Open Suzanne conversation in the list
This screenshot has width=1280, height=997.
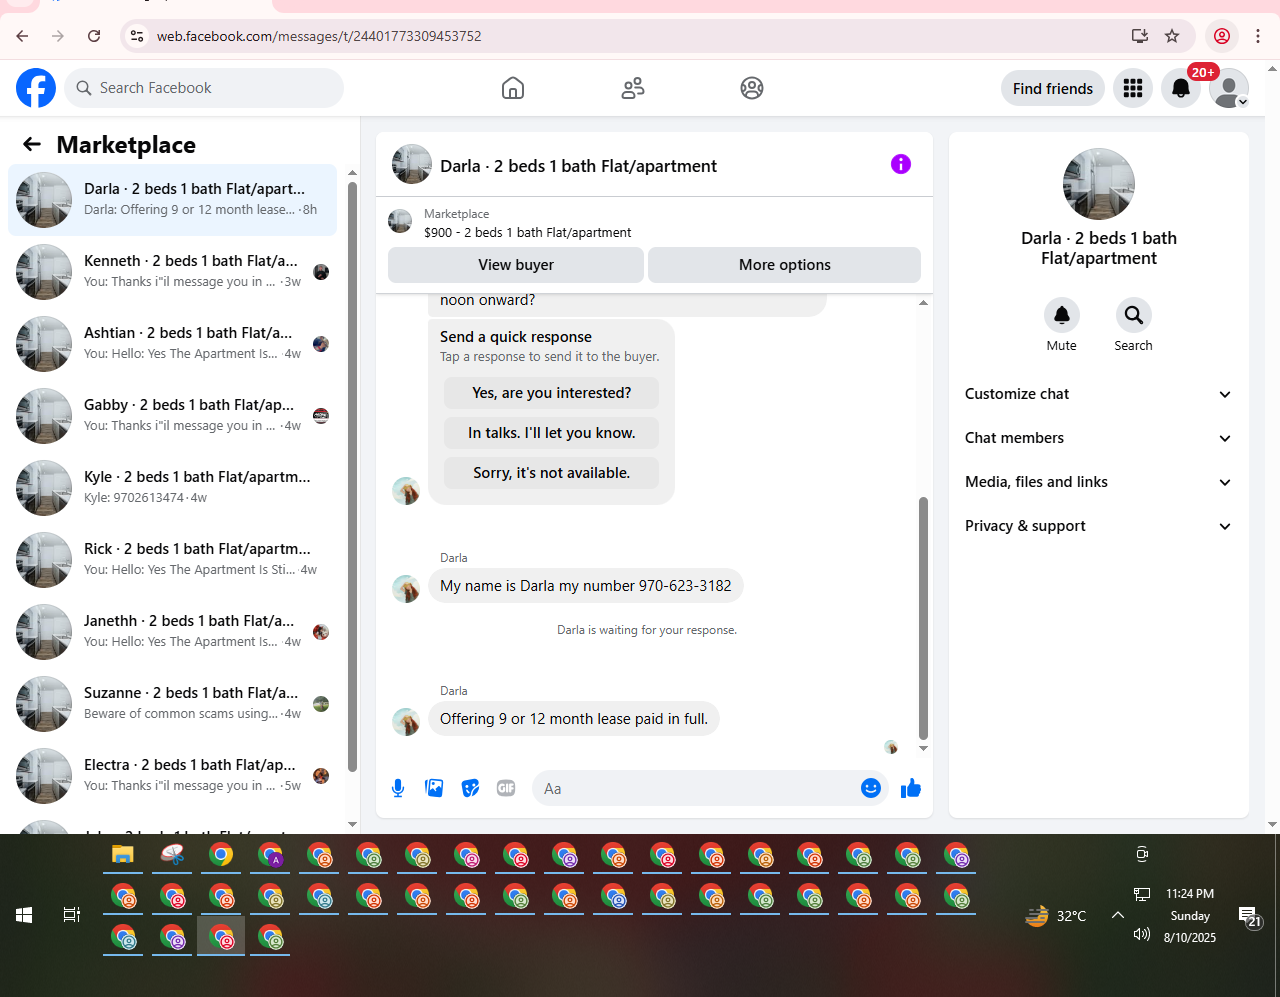pos(172,704)
